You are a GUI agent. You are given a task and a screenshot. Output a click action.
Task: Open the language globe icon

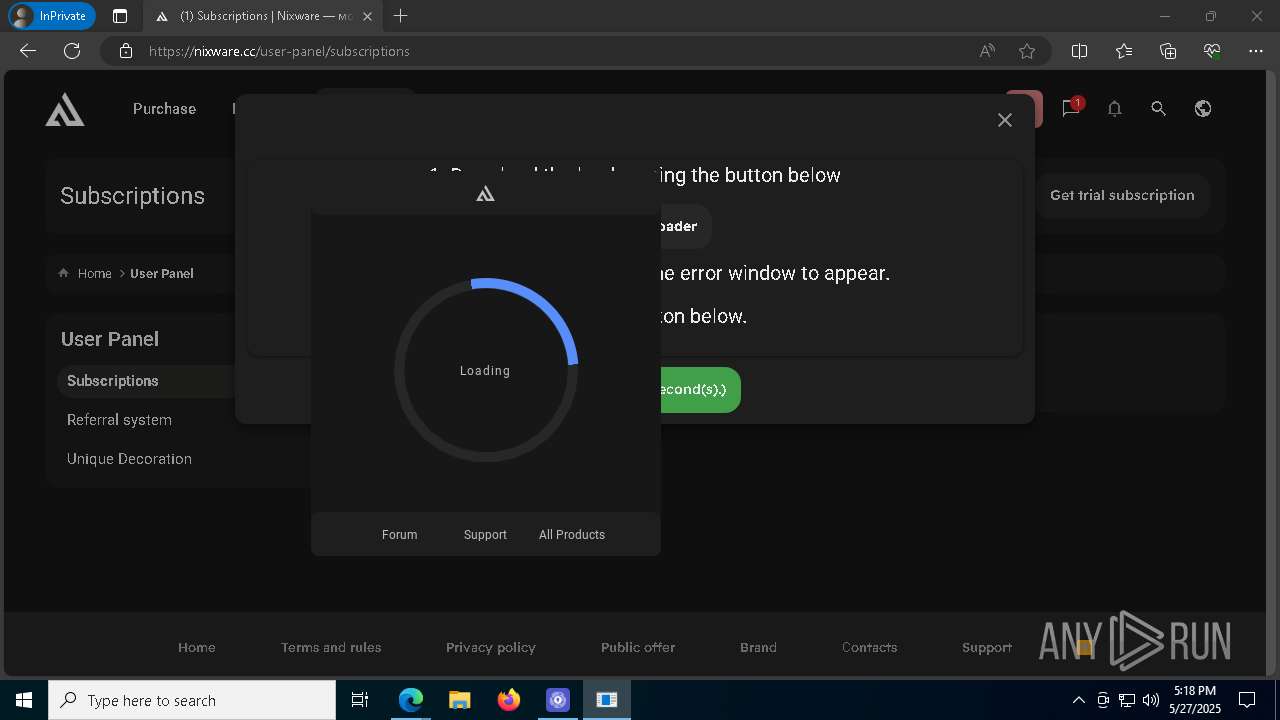point(1203,109)
